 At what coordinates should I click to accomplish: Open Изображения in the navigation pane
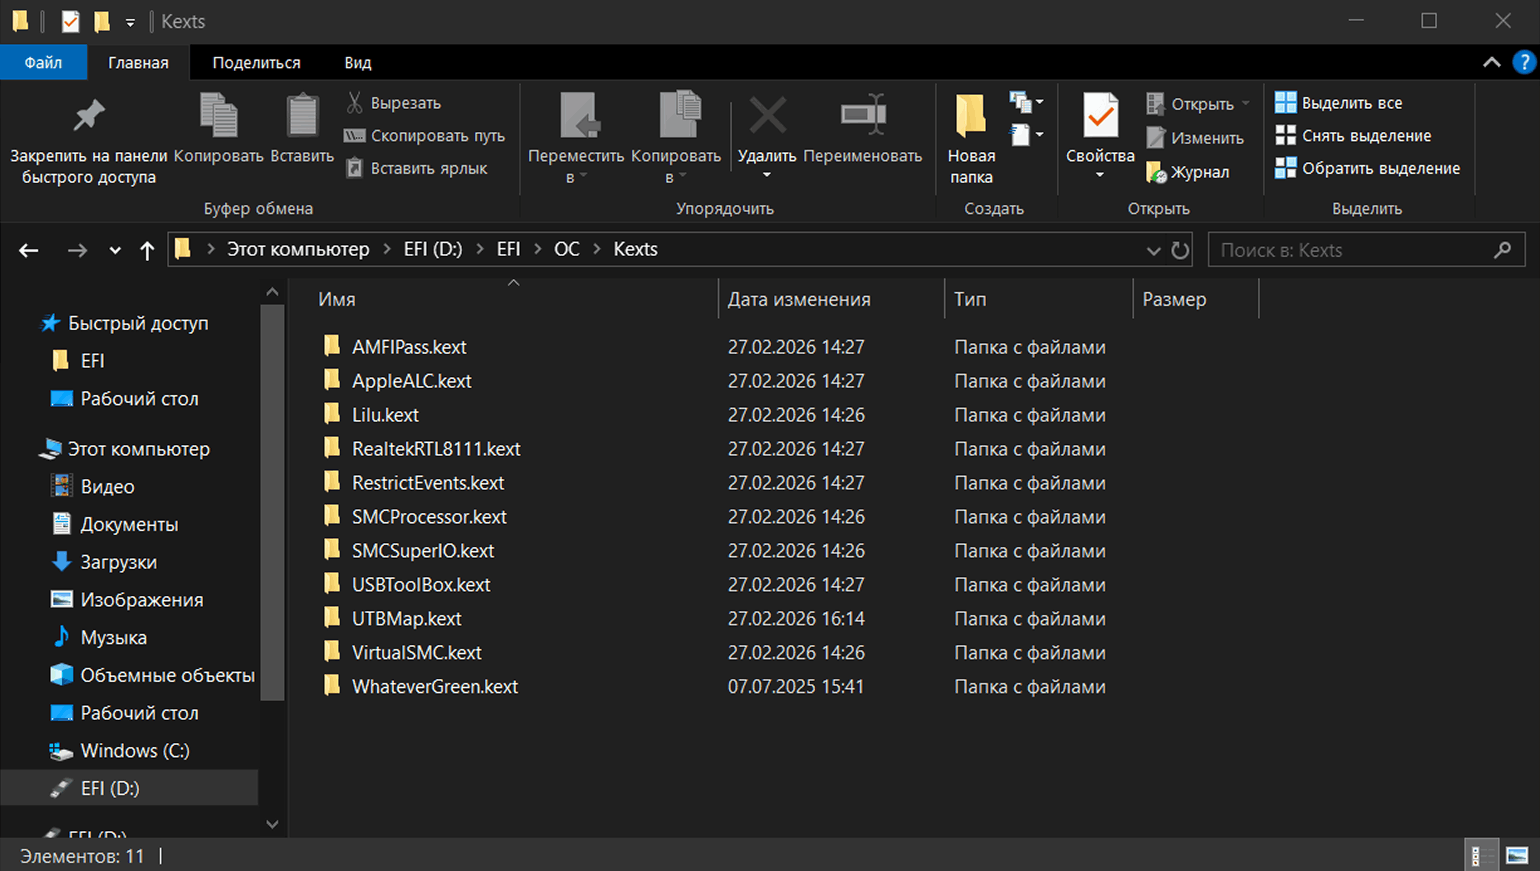point(141,600)
